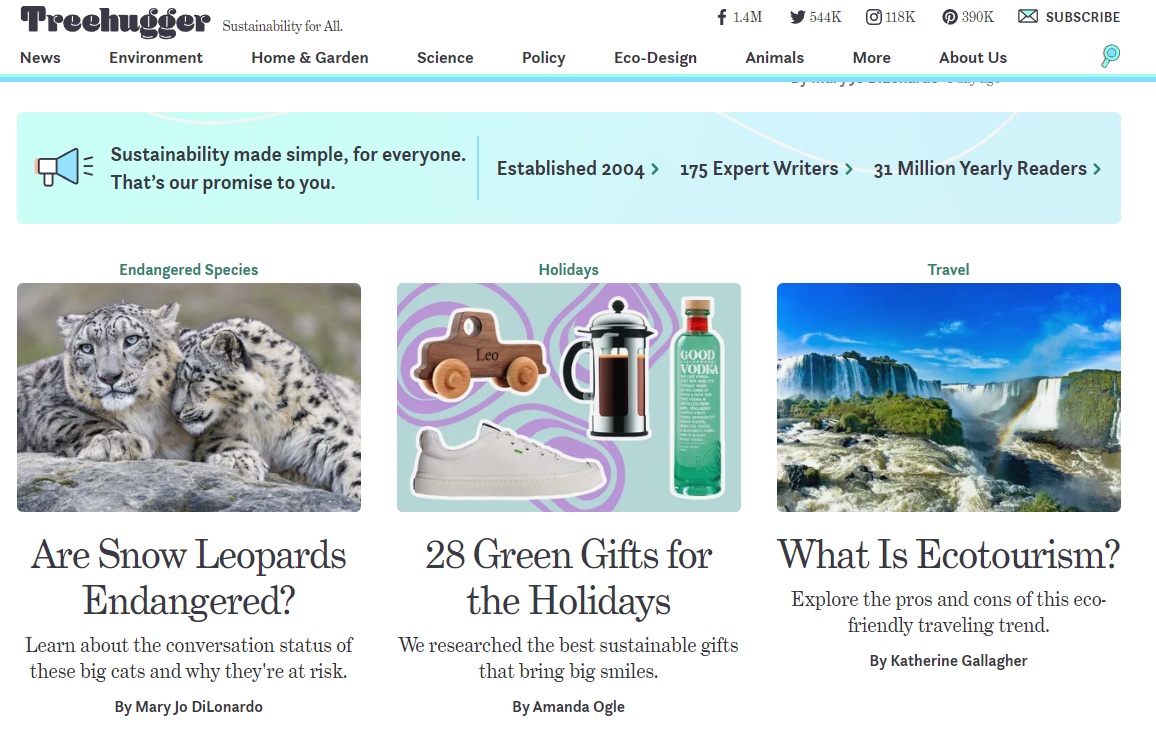Click the Endangered Species category label

[189, 270]
